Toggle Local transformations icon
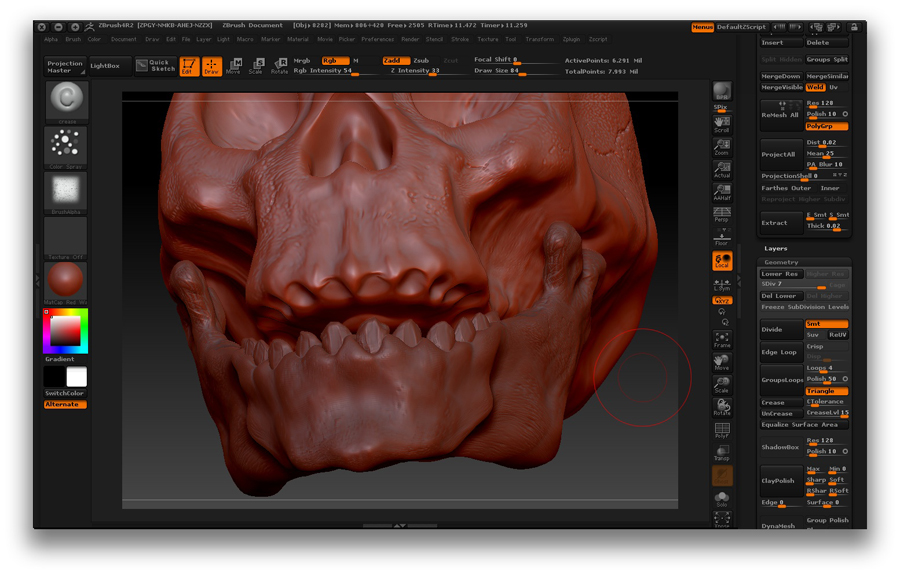The width and height of the screenshot is (900, 575). 721,261
